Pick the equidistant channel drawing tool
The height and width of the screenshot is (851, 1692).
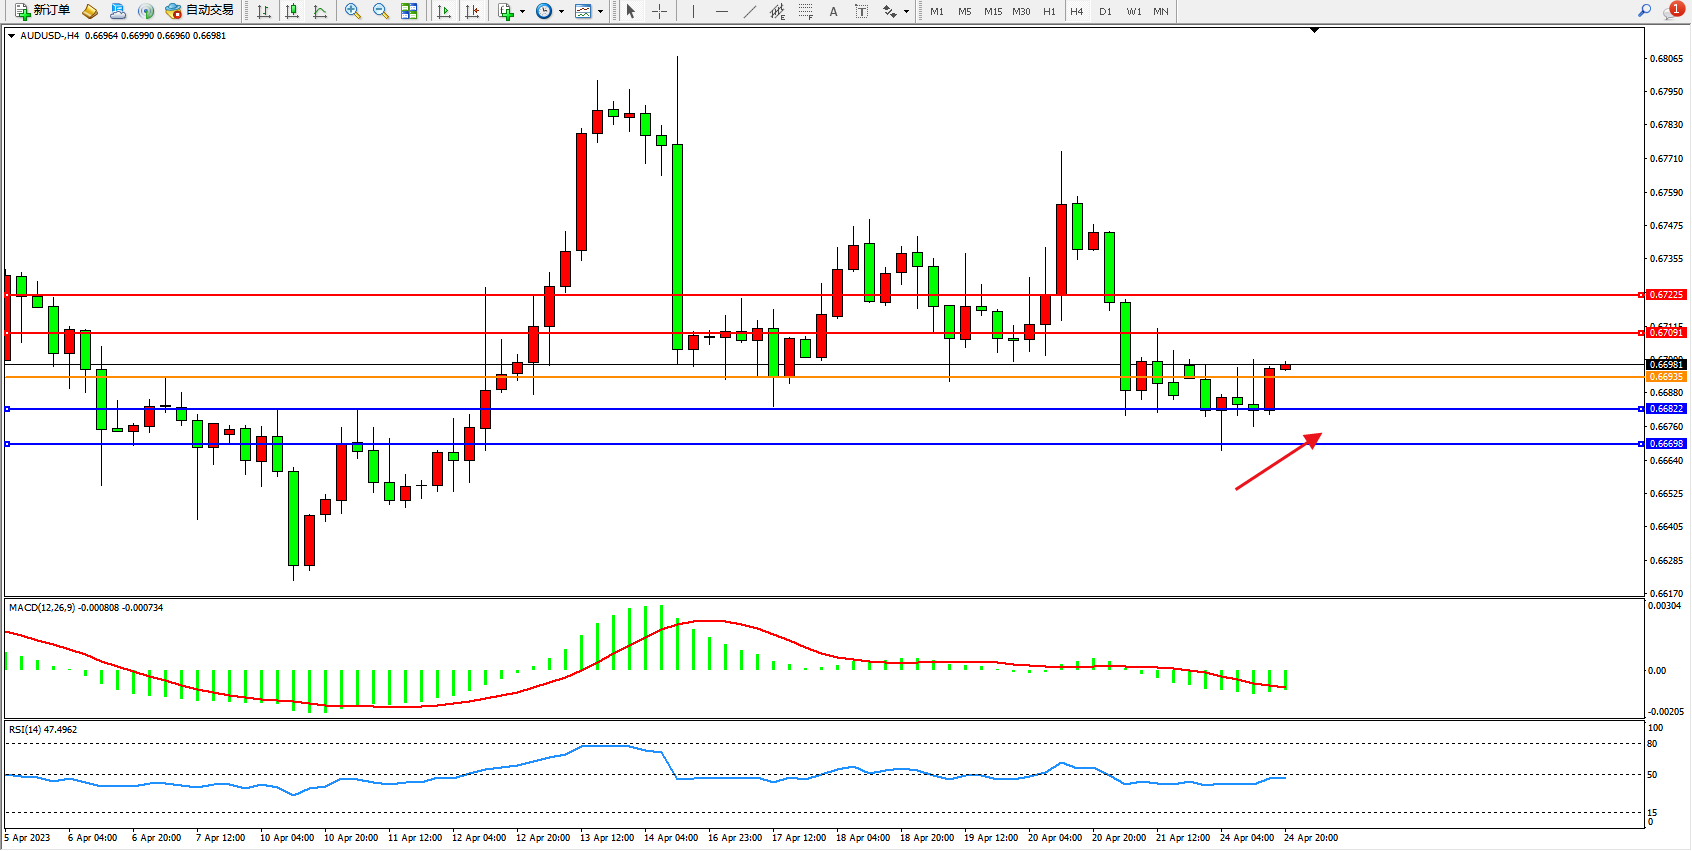tap(777, 11)
